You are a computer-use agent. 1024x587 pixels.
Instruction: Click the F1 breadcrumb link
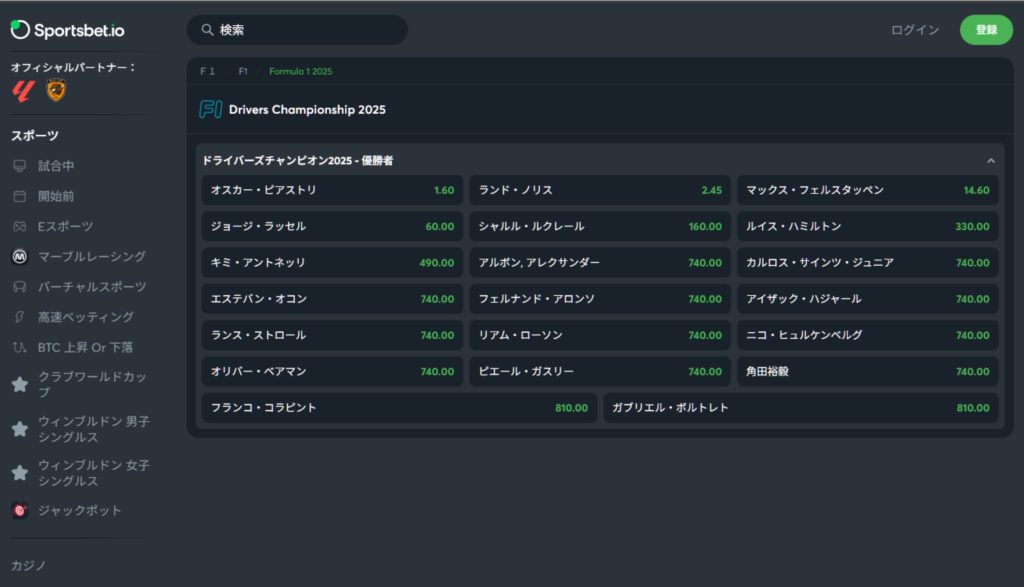(x=243, y=71)
